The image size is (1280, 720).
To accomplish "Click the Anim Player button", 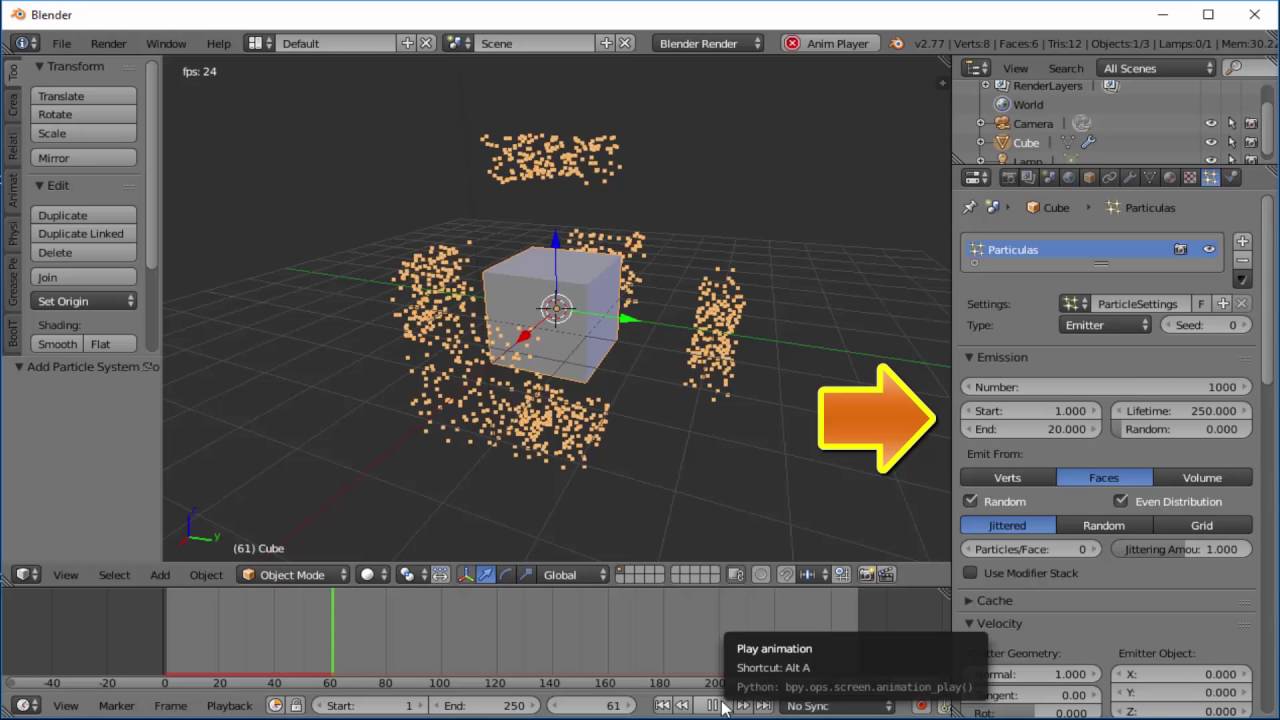I will pyautogui.click(x=828, y=43).
